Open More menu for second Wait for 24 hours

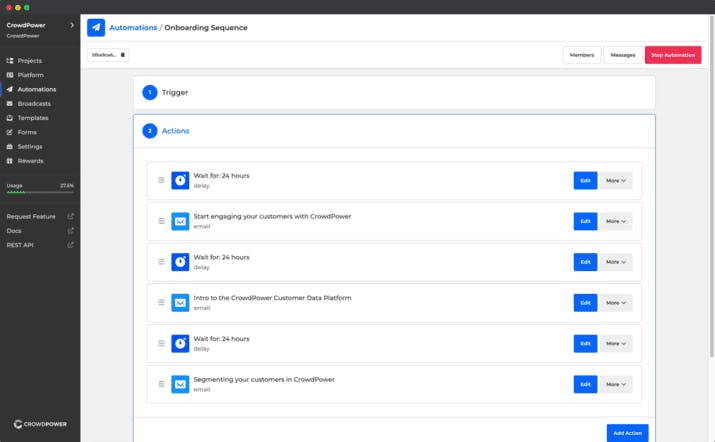point(616,262)
